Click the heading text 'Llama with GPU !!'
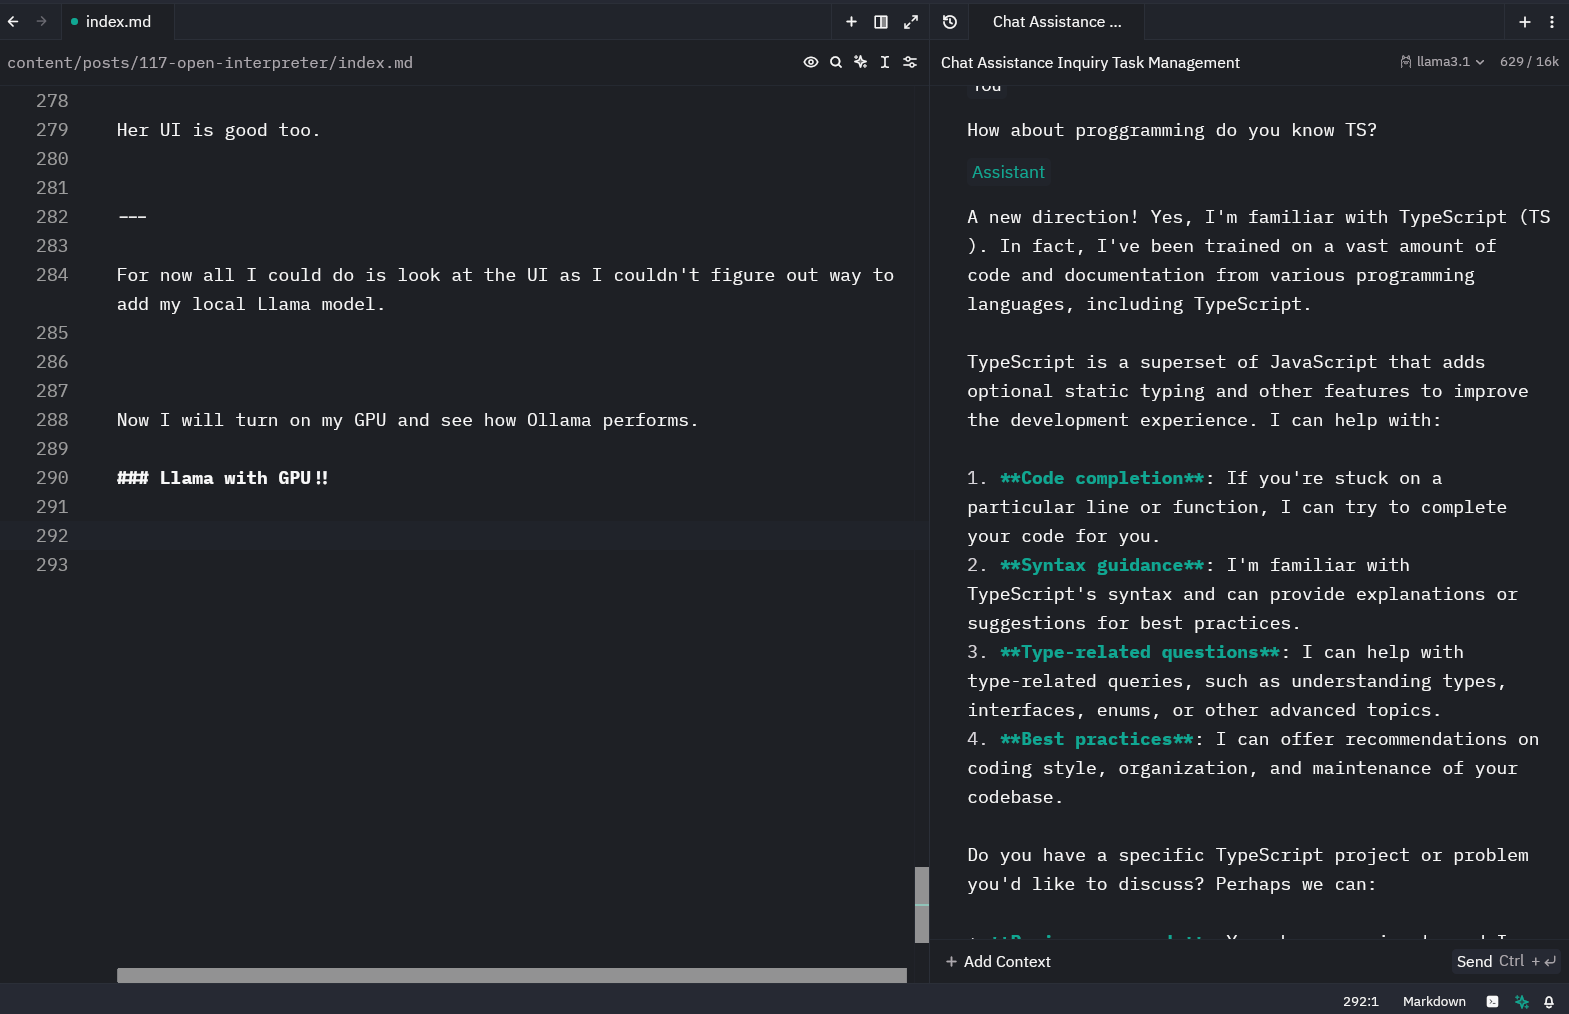Screen dimensions: 1569x1014 pos(244,478)
